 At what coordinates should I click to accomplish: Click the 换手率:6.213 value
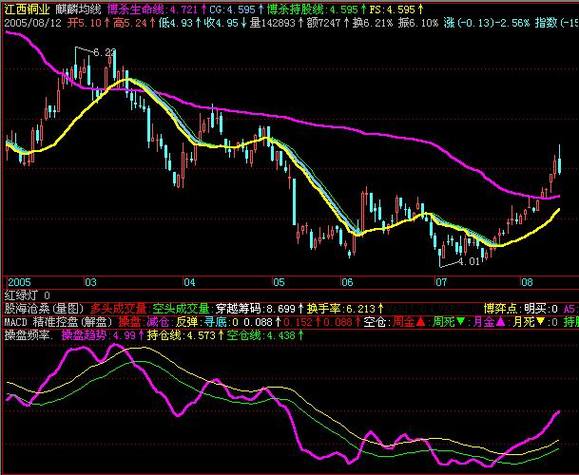point(345,308)
